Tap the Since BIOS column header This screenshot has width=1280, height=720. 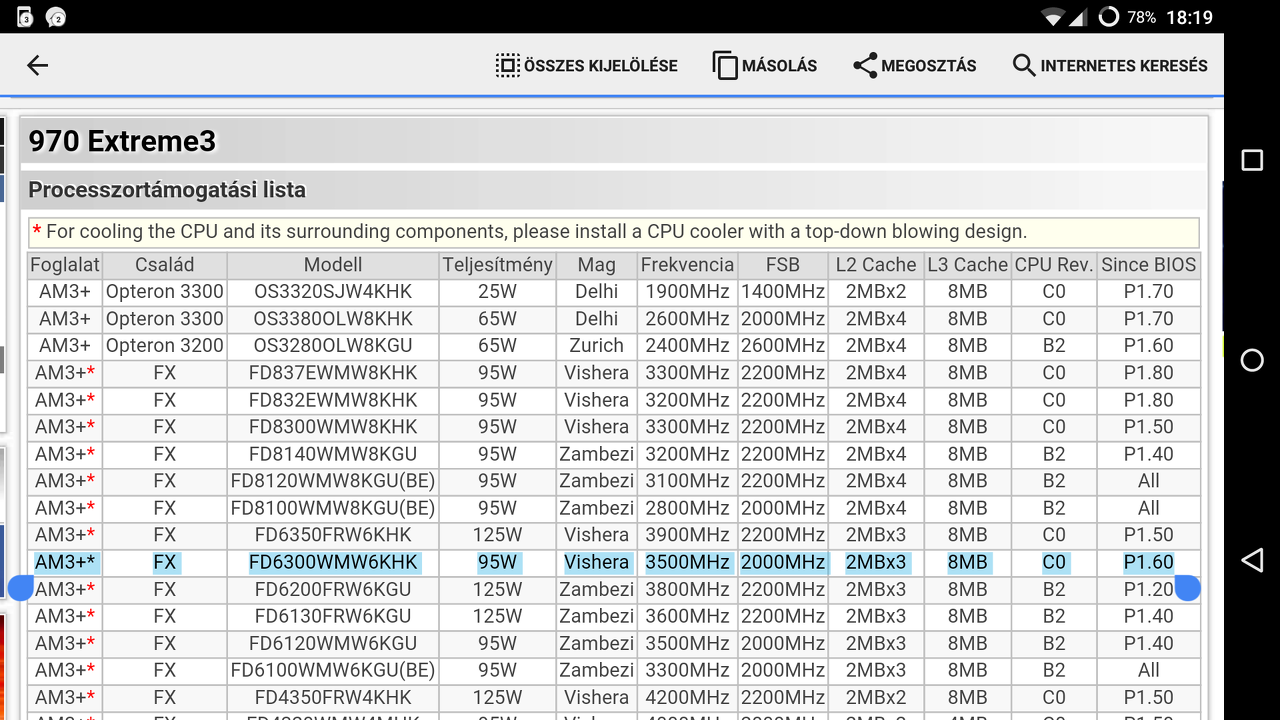click(x=1149, y=265)
